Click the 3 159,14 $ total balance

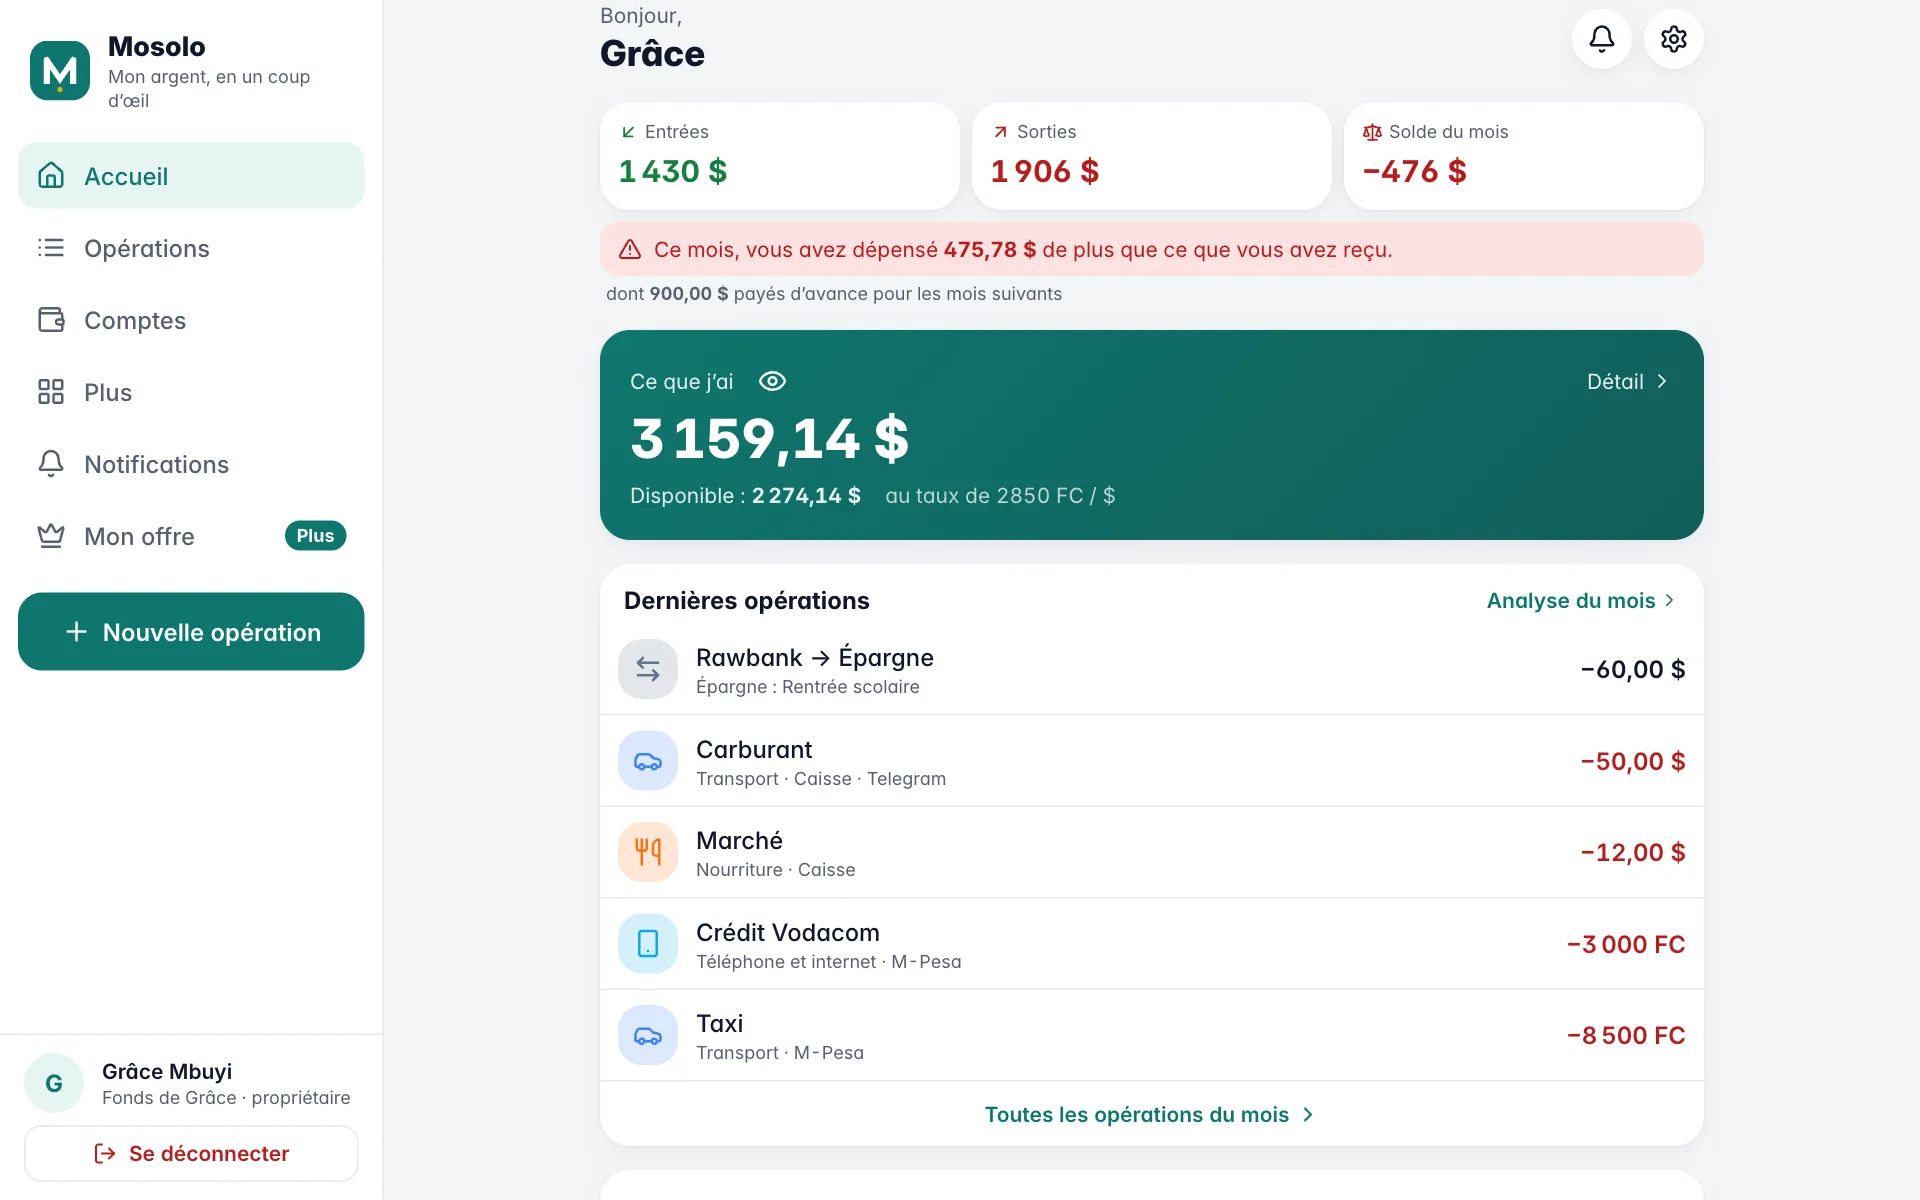pyautogui.click(x=769, y=438)
